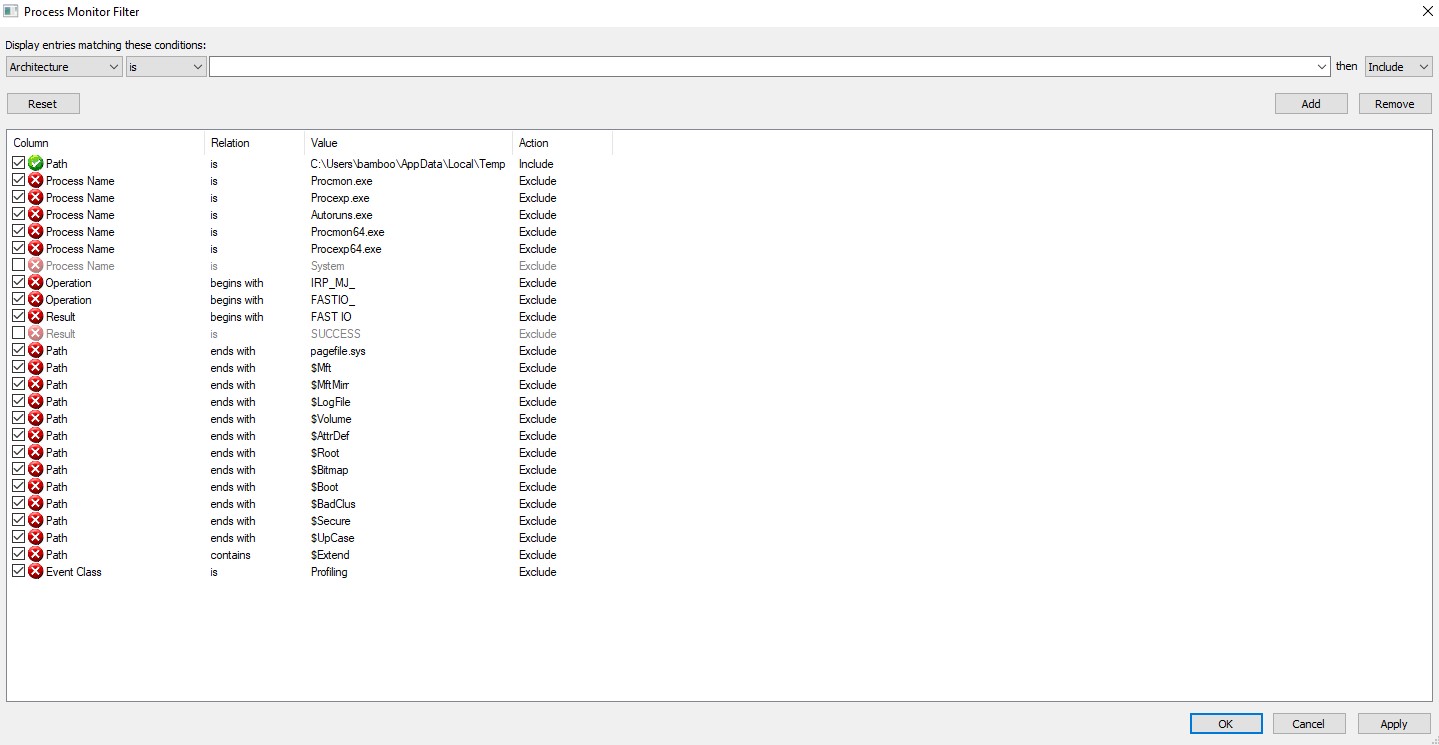Click the exclude icon on the Procmon64.exe row
This screenshot has width=1439, height=745.
(x=36, y=231)
